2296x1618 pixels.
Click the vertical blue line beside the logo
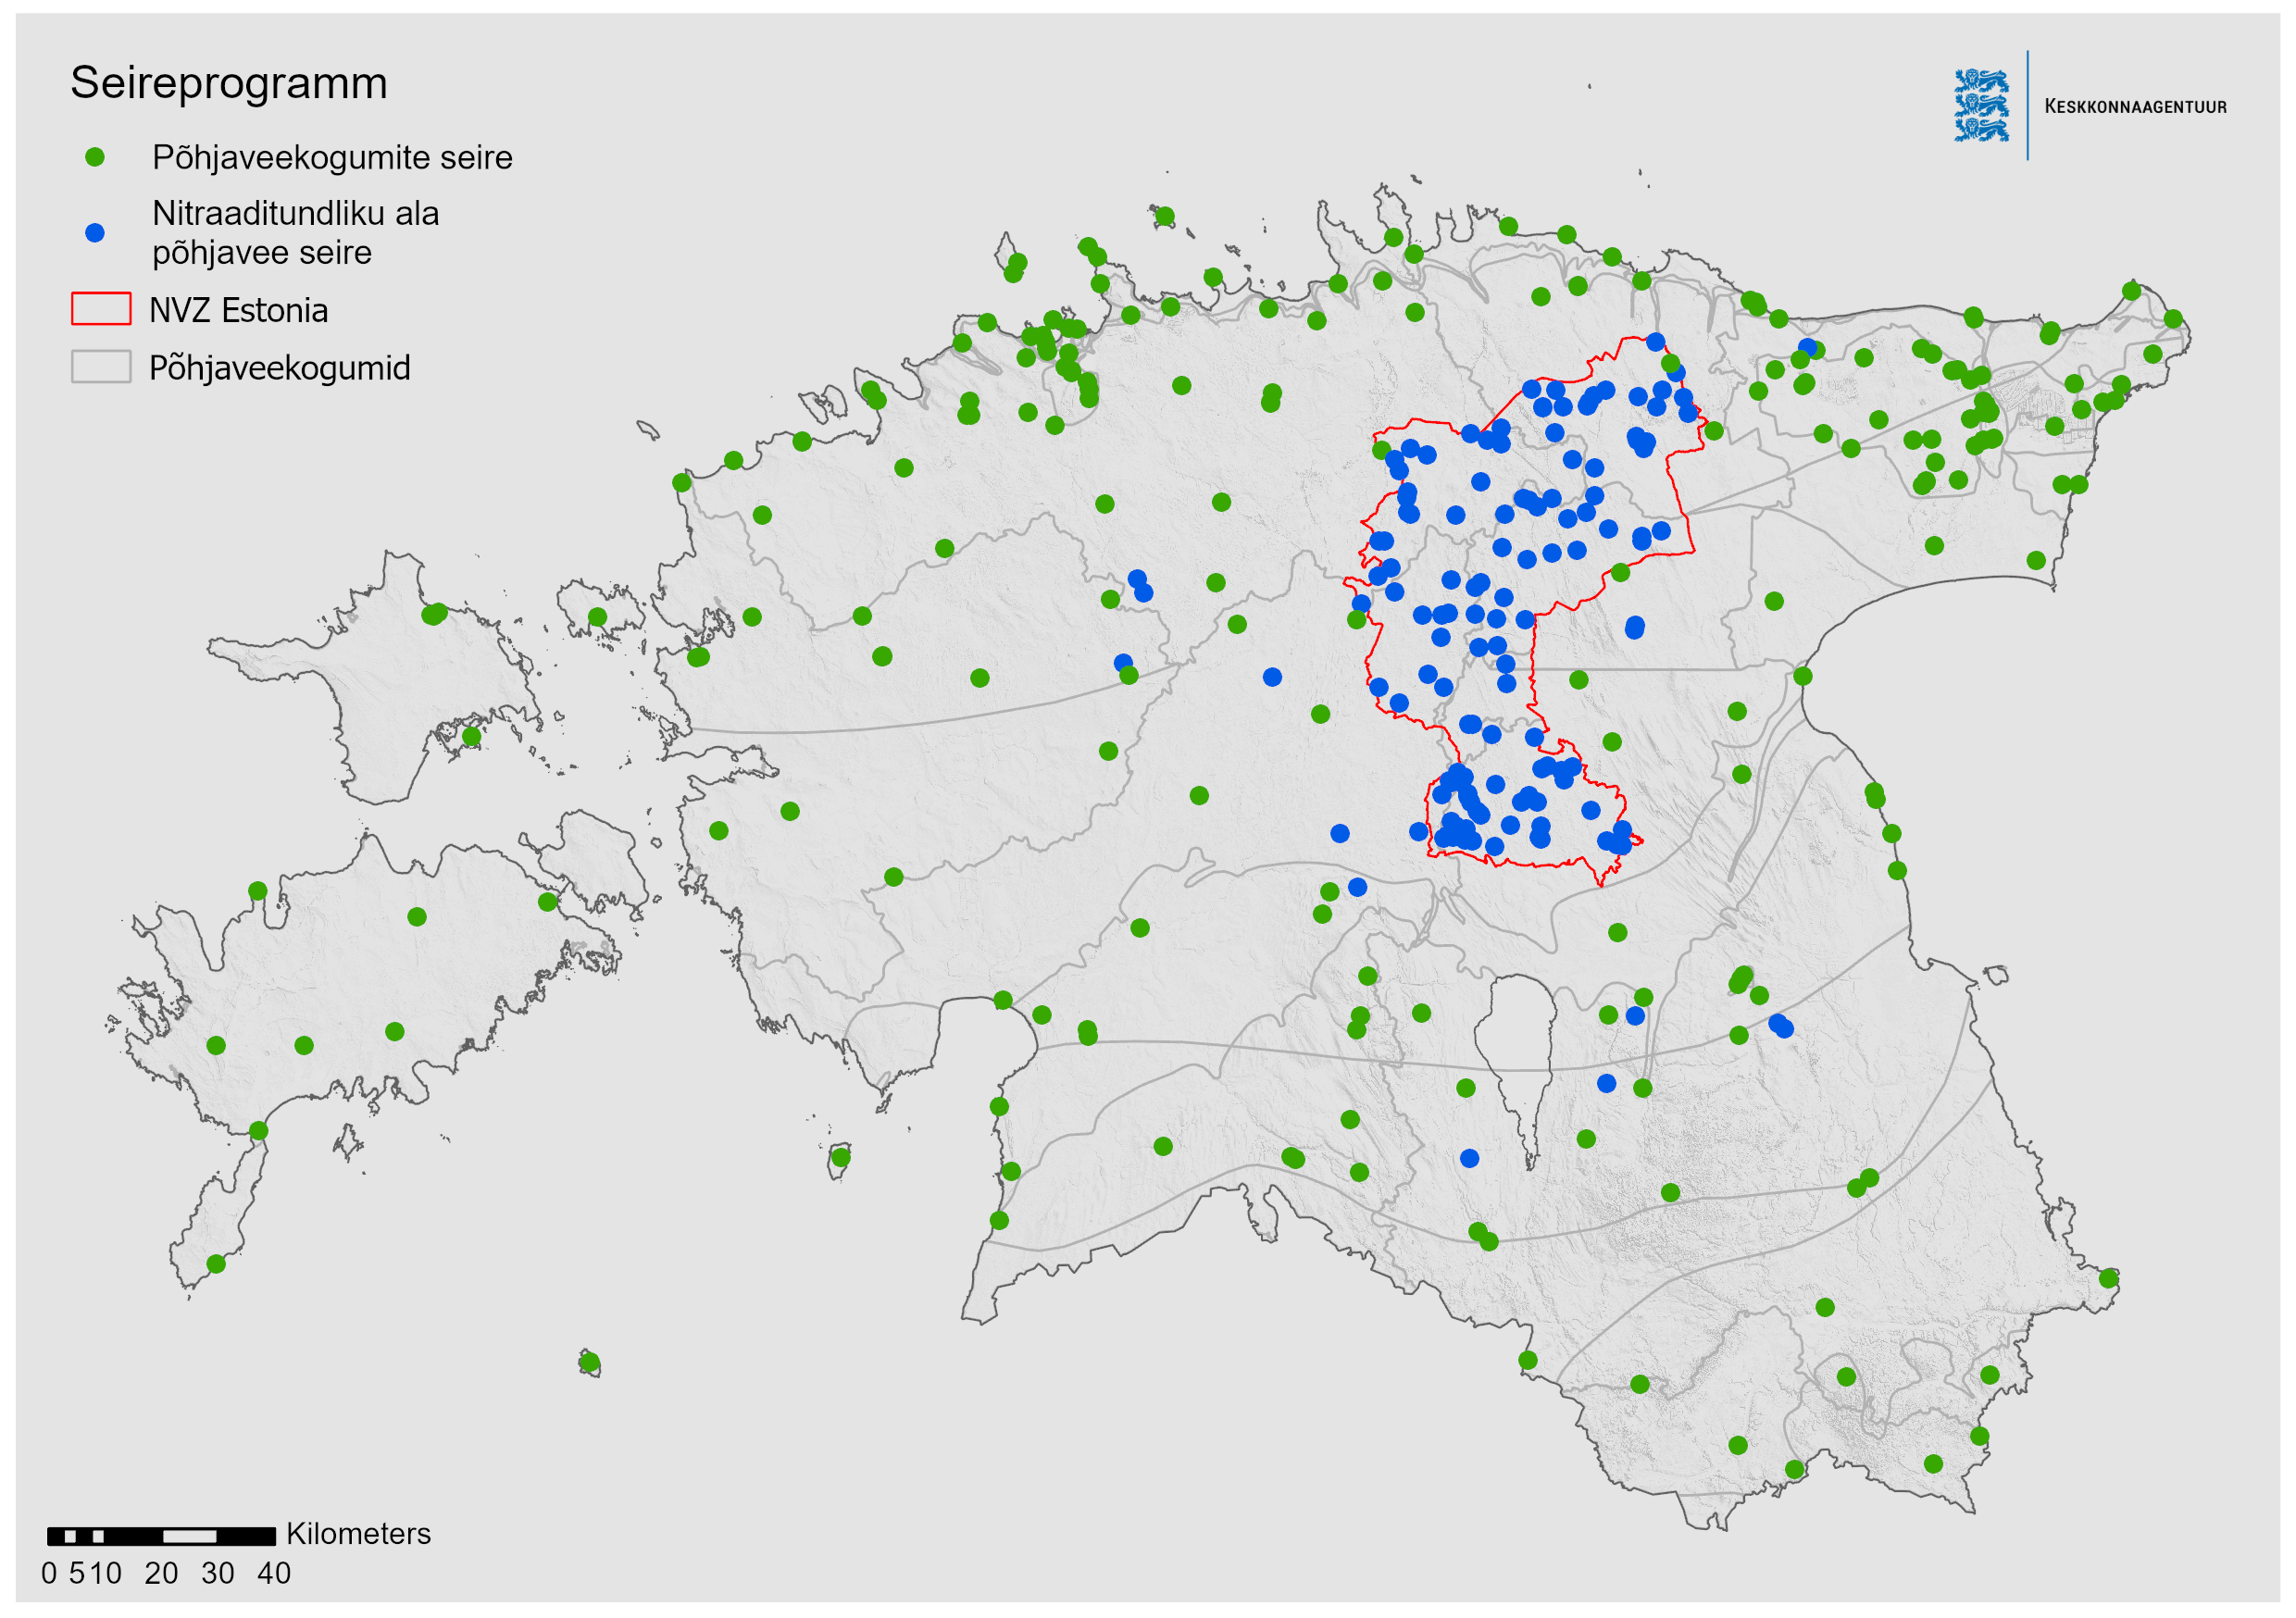point(2028,105)
